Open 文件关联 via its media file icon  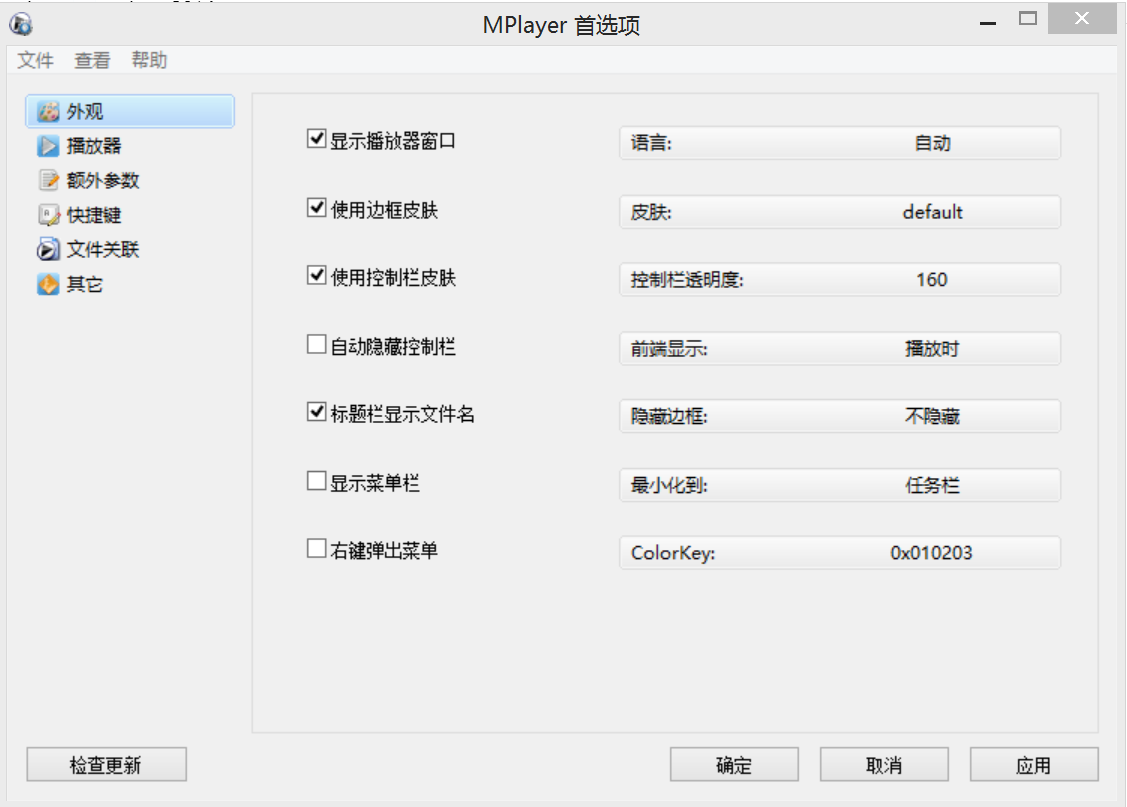[x=48, y=249]
